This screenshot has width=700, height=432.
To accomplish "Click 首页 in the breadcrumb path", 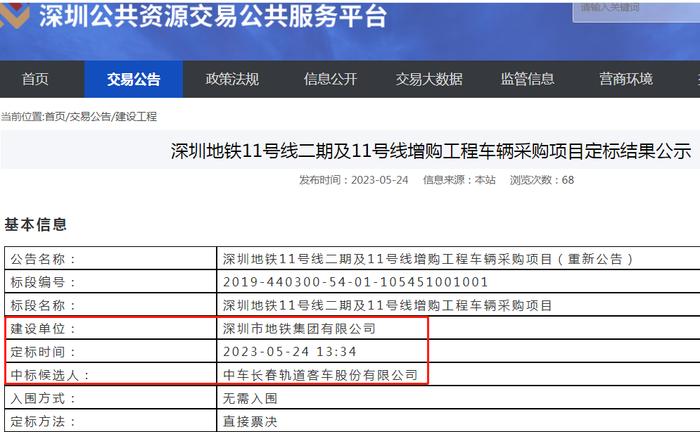I will point(55,117).
